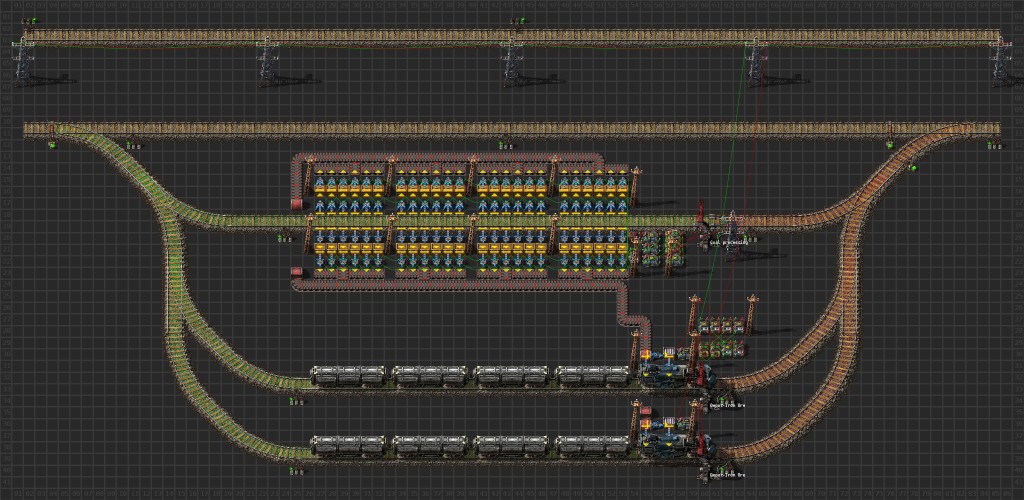Screen dimensions: 1024x500
Task: Select the red belt S-bend above the upper locomotive
Action: point(634,319)
